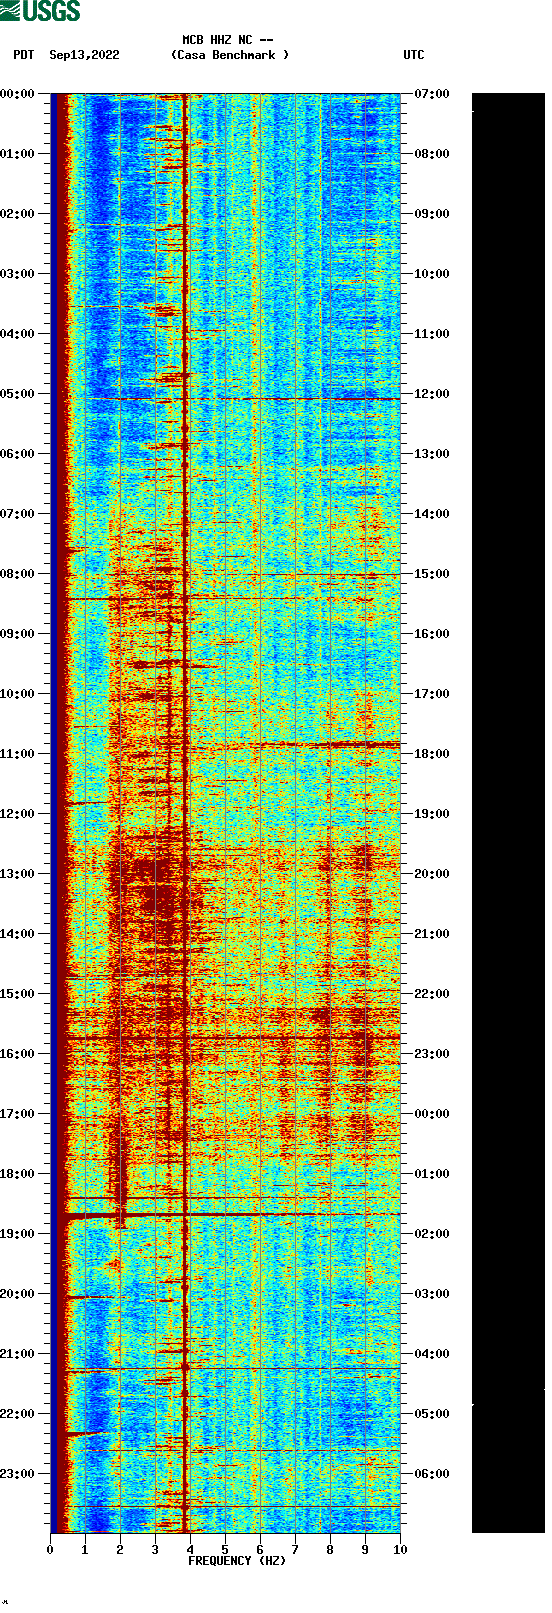Select the 06:00 PDT time label
Screen dimensions: 552x1613
pos(18,454)
